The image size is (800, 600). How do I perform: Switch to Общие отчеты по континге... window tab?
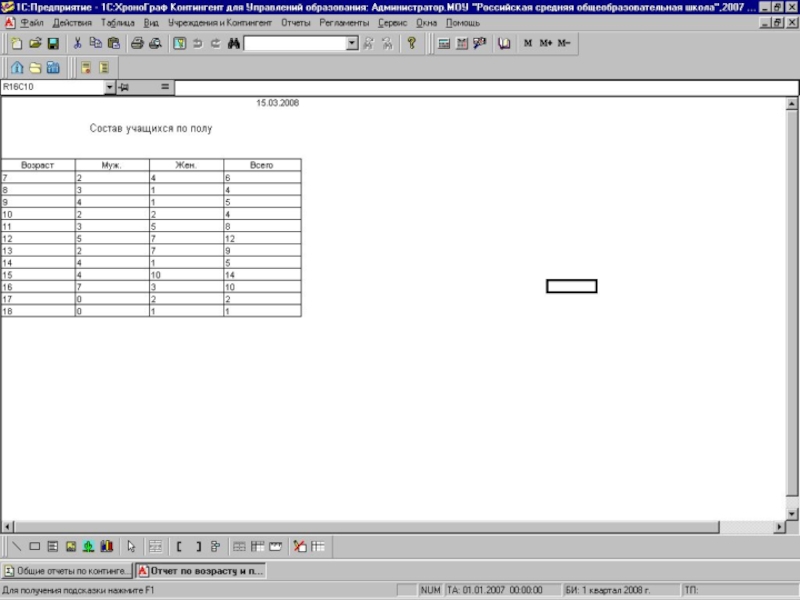(67, 571)
